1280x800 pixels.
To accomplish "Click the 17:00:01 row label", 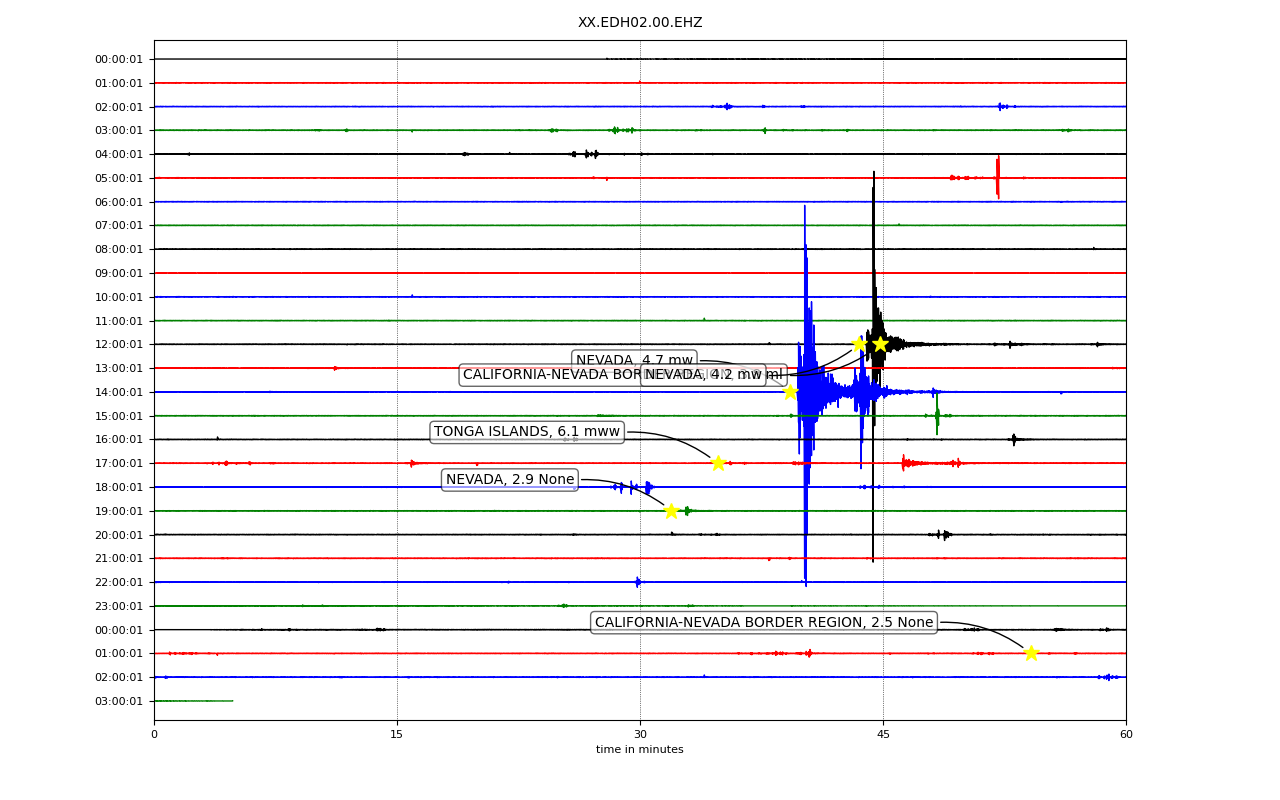I will coord(119,463).
